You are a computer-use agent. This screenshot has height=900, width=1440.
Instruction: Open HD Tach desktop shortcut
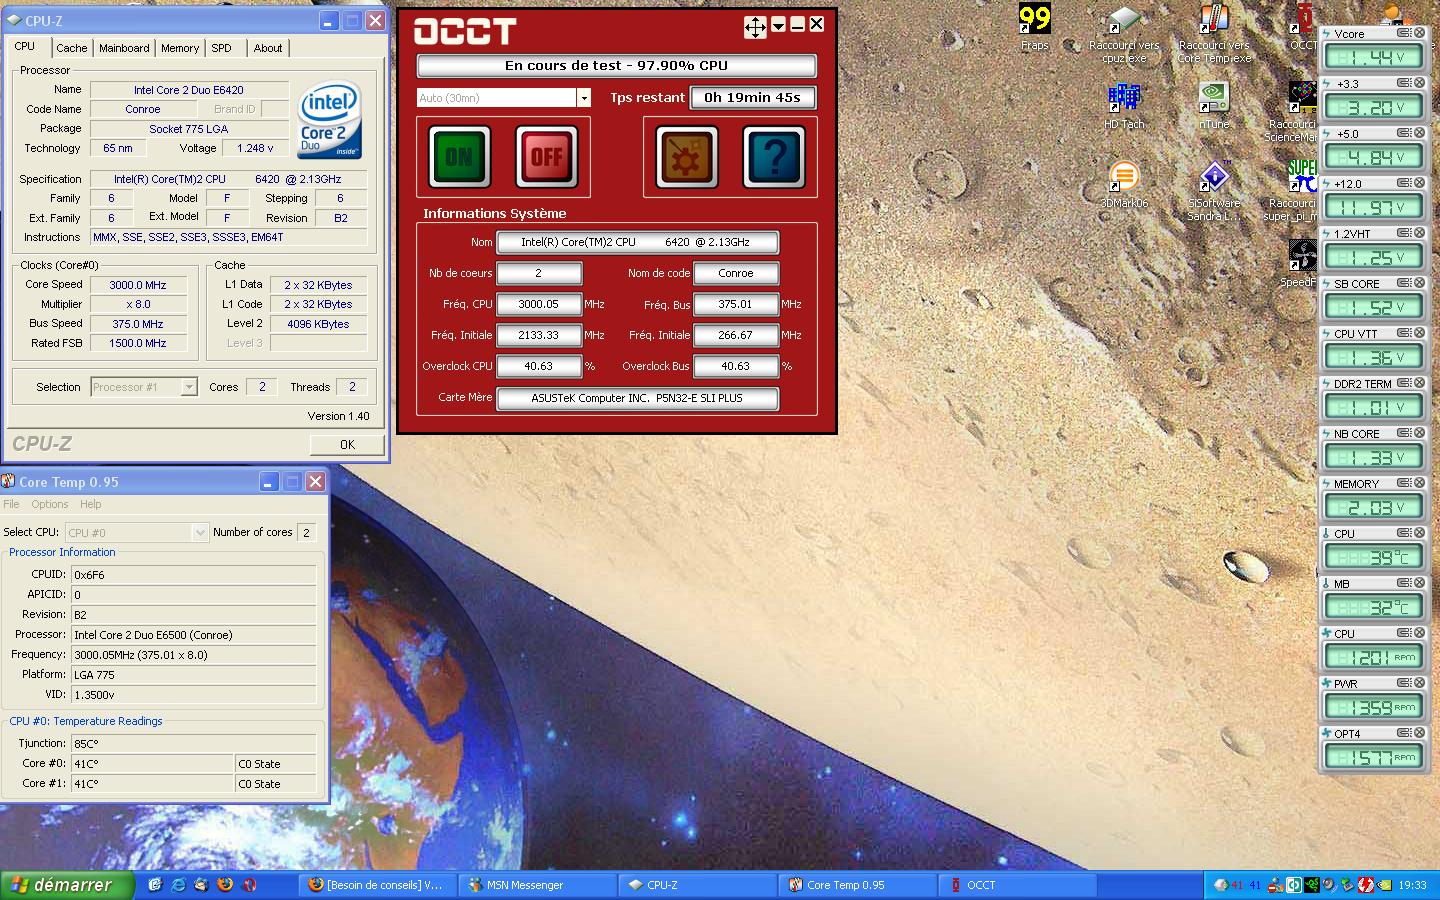click(1124, 106)
